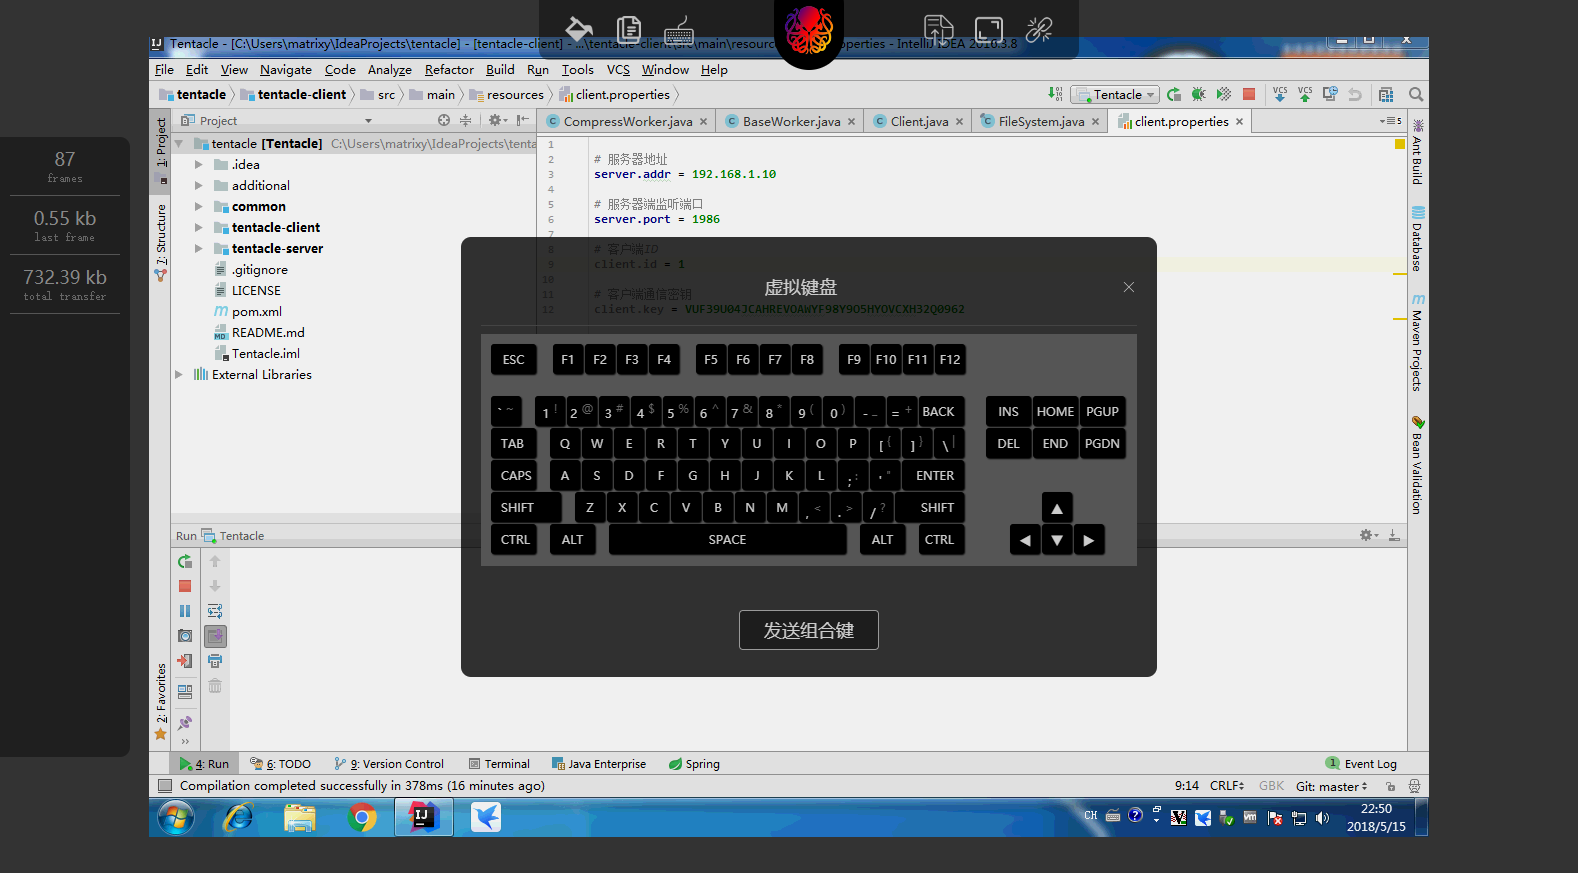
Task: Click the 发送组合键 button
Action: pos(809,630)
